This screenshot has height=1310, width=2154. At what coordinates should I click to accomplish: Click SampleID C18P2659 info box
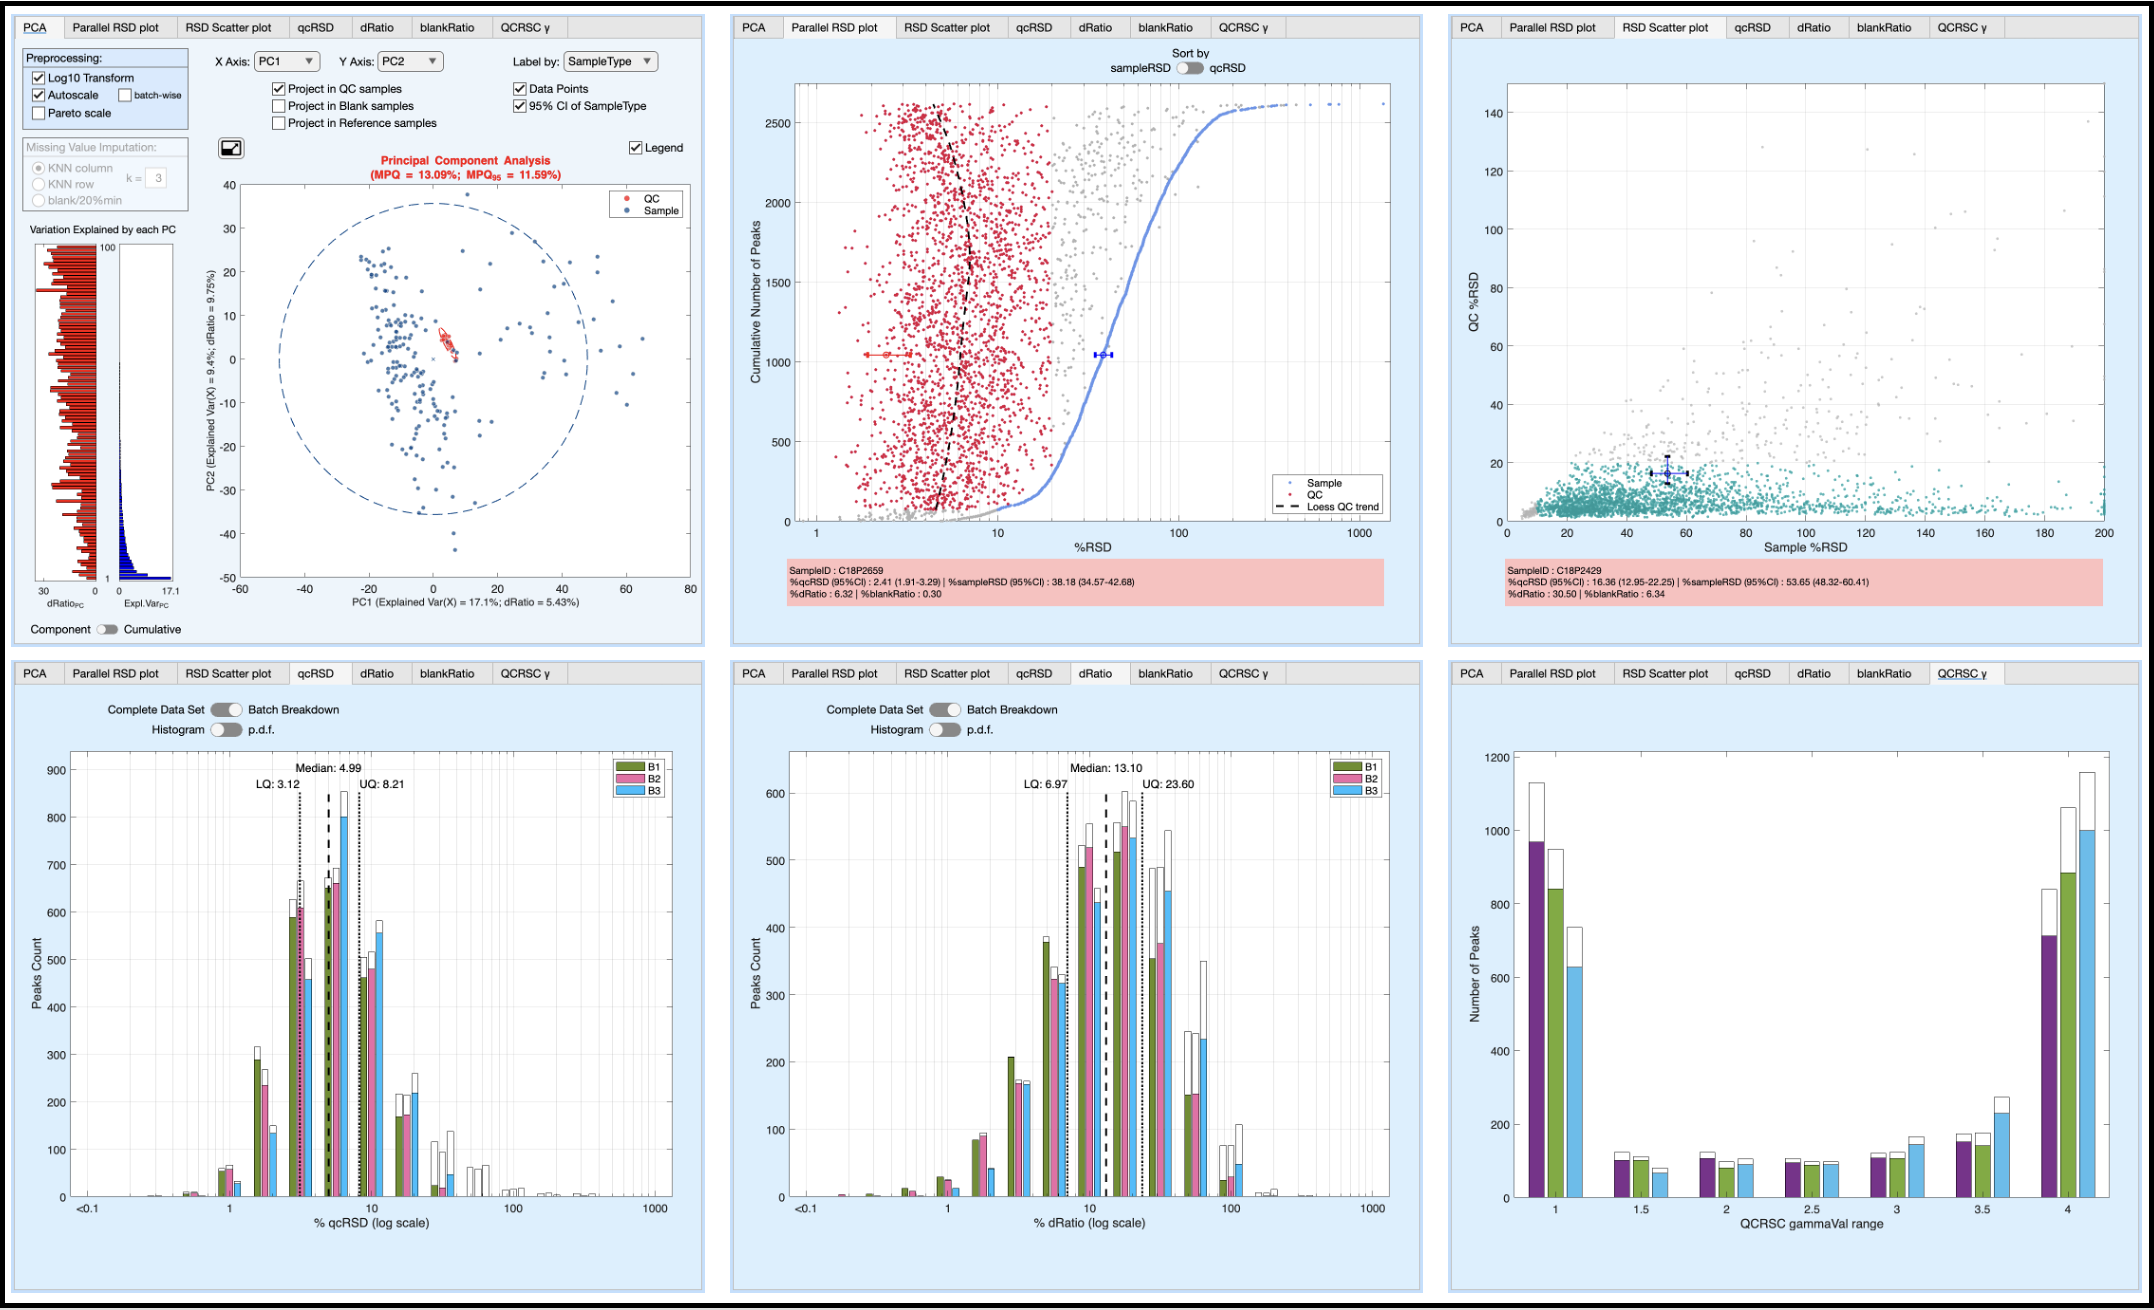(x=1086, y=582)
